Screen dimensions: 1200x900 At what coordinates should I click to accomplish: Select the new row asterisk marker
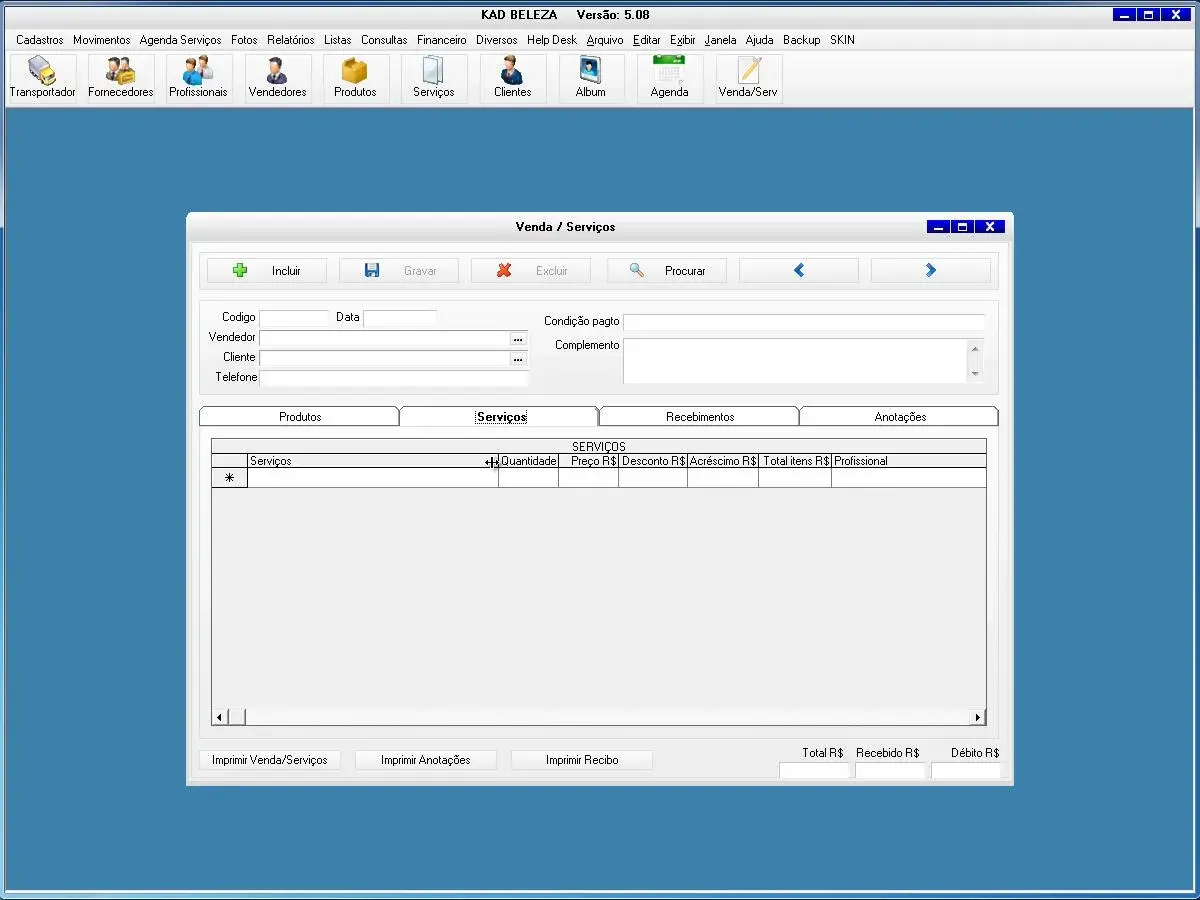click(230, 478)
